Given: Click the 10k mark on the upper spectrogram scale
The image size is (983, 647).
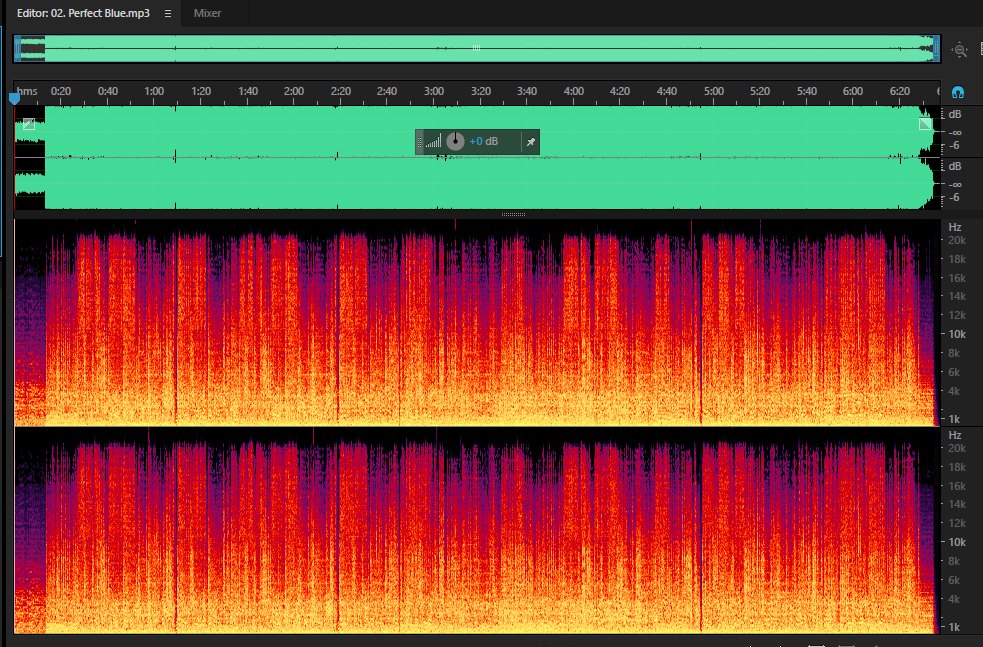Looking at the screenshot, I should coord(957,334).
